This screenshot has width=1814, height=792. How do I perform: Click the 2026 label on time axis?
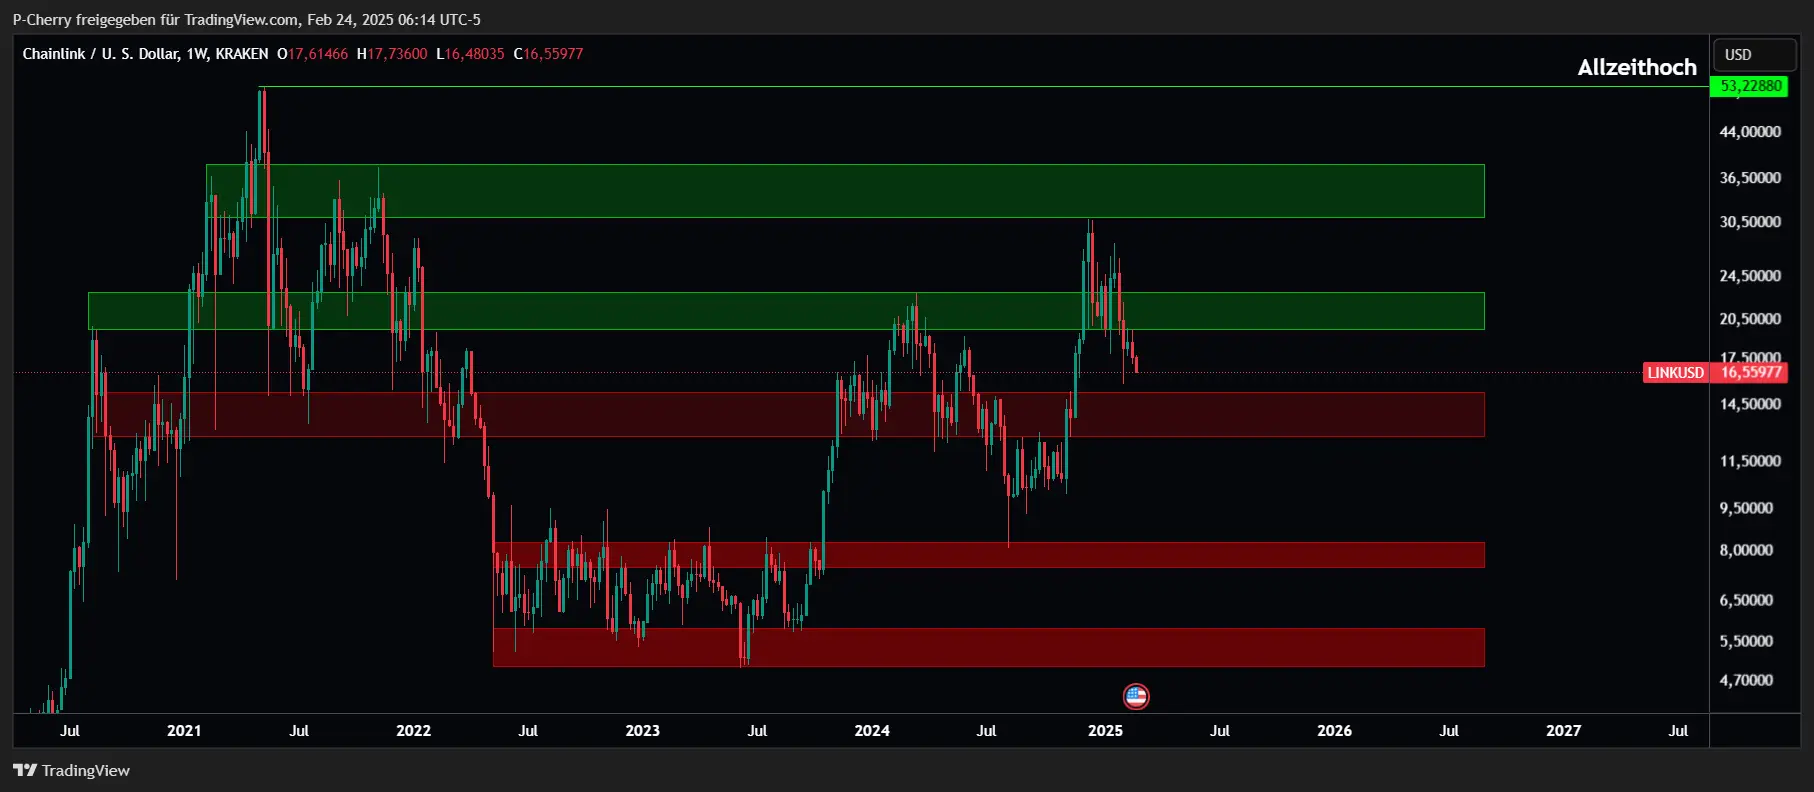[1334, 731]
